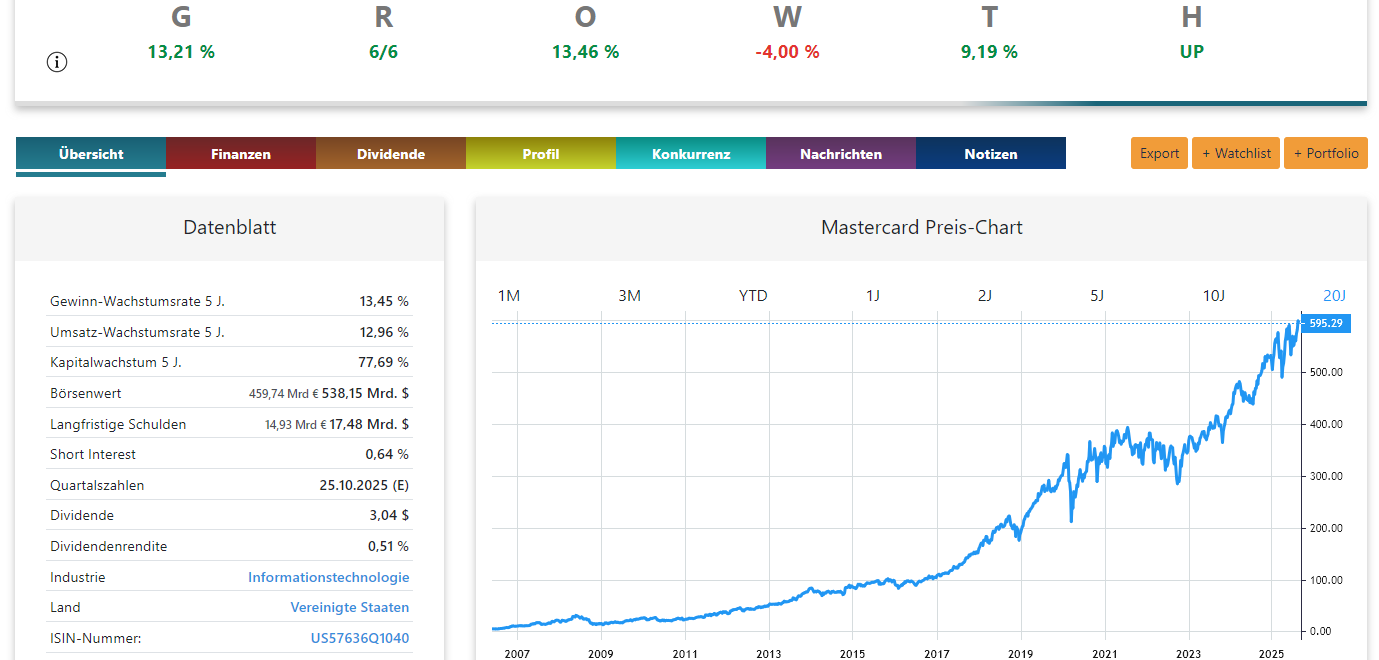Click the info icon beside GROWTH scores
Image resolution: width=1379 pixels, height=660 pixels.
[57, 62]
